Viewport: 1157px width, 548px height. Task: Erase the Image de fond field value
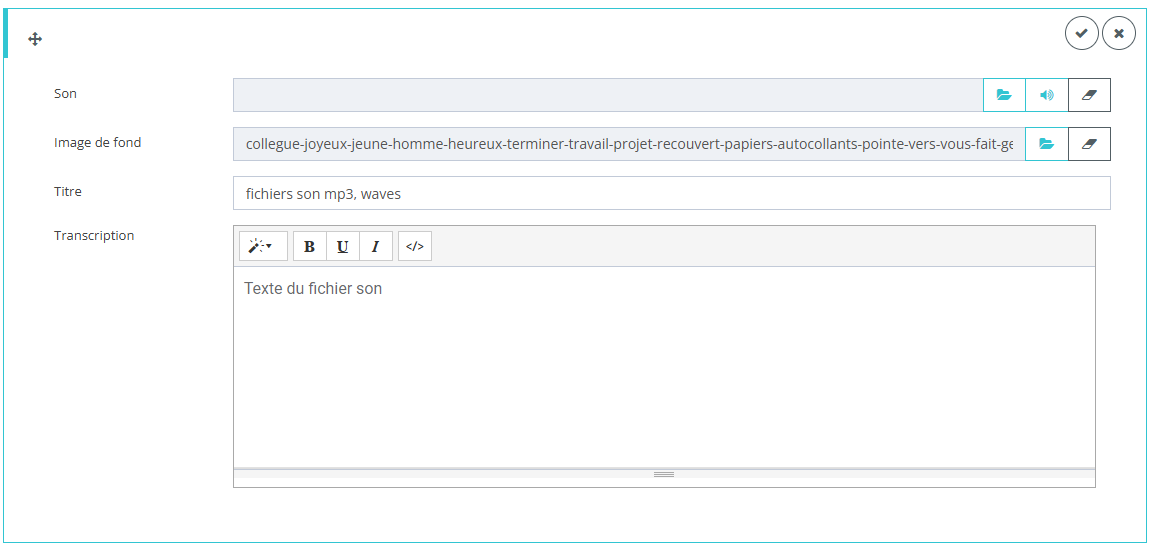(1089, 144)
